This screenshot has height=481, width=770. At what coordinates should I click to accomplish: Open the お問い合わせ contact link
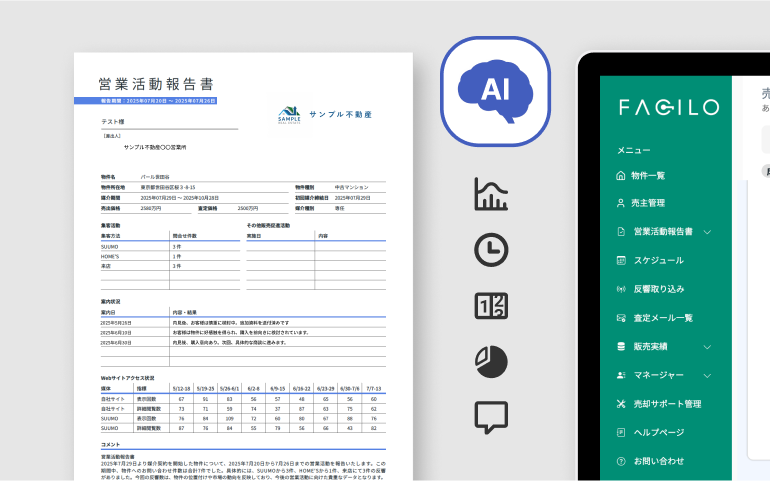[x=658, y=461]
